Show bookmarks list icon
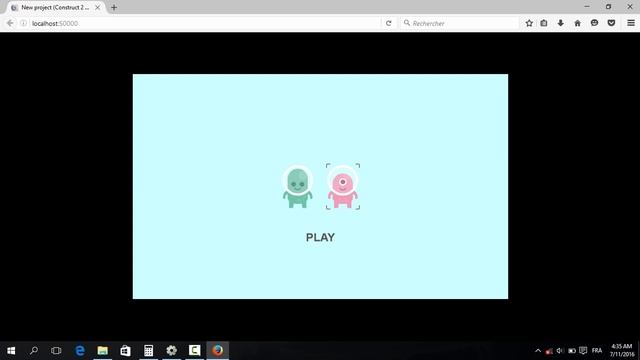This screenshot has width=640, height=360. tap(544, 23)
